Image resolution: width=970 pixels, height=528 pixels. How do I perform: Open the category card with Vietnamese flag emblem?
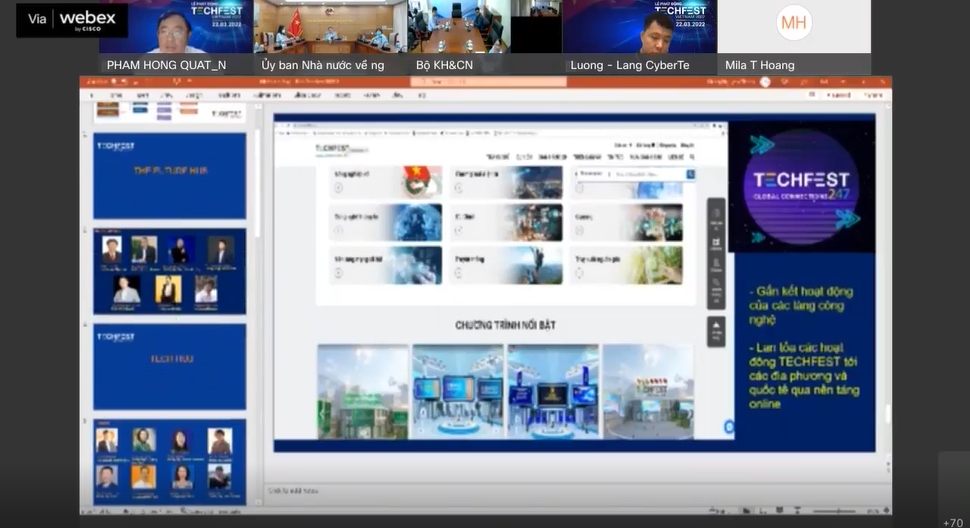tap(385, 181)
